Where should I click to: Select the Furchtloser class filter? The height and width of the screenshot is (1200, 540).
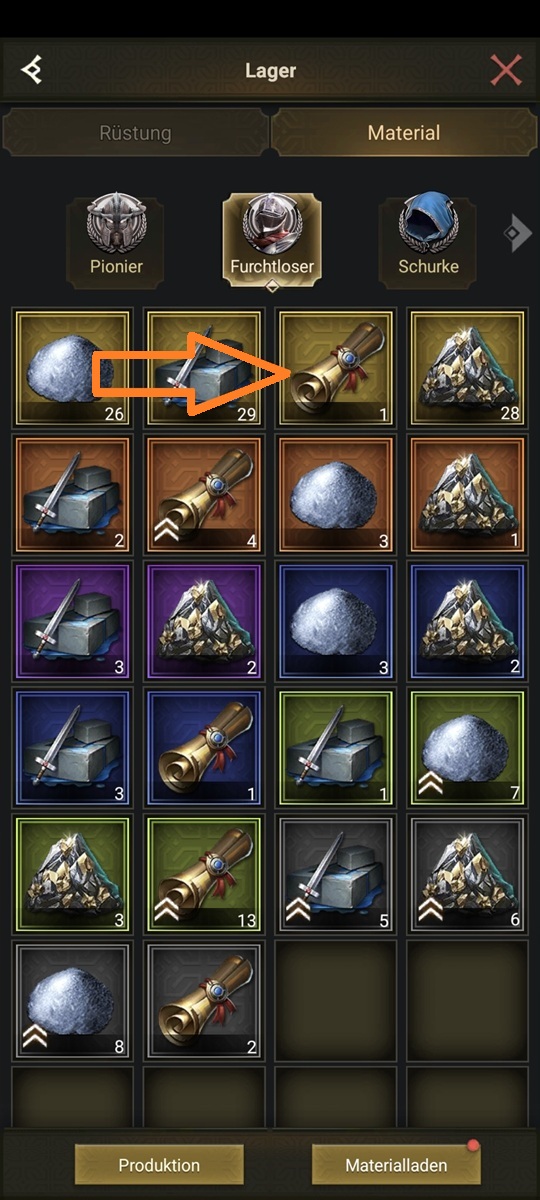[272, 240]
